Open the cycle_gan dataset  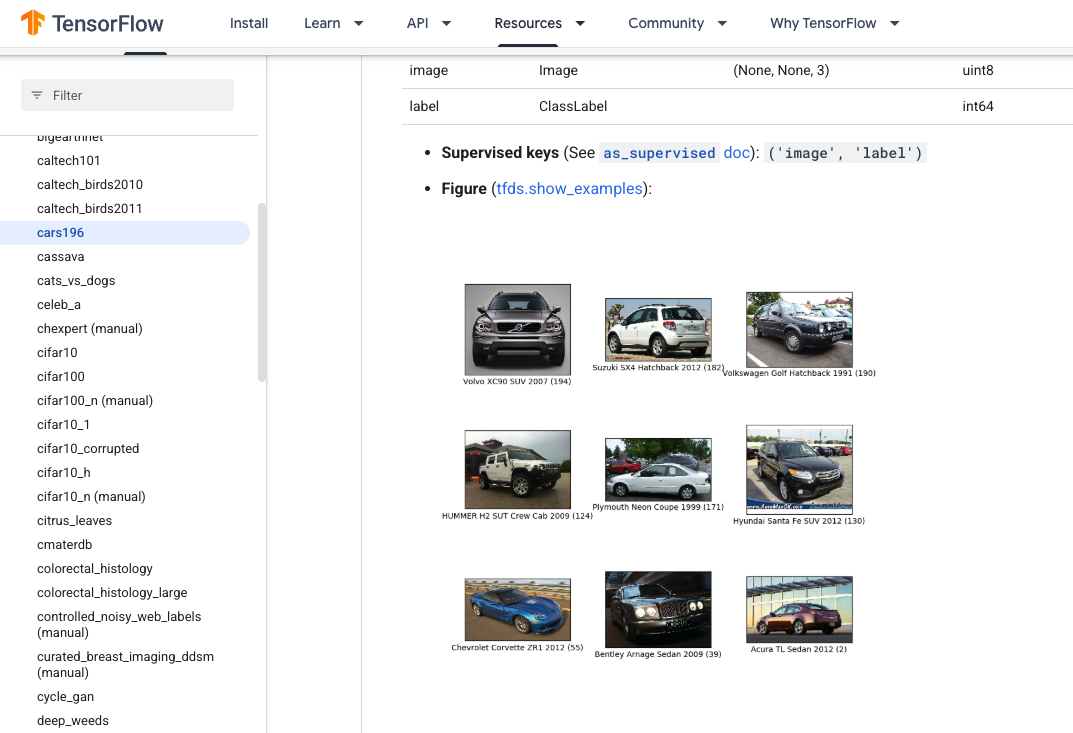[65, 696]
